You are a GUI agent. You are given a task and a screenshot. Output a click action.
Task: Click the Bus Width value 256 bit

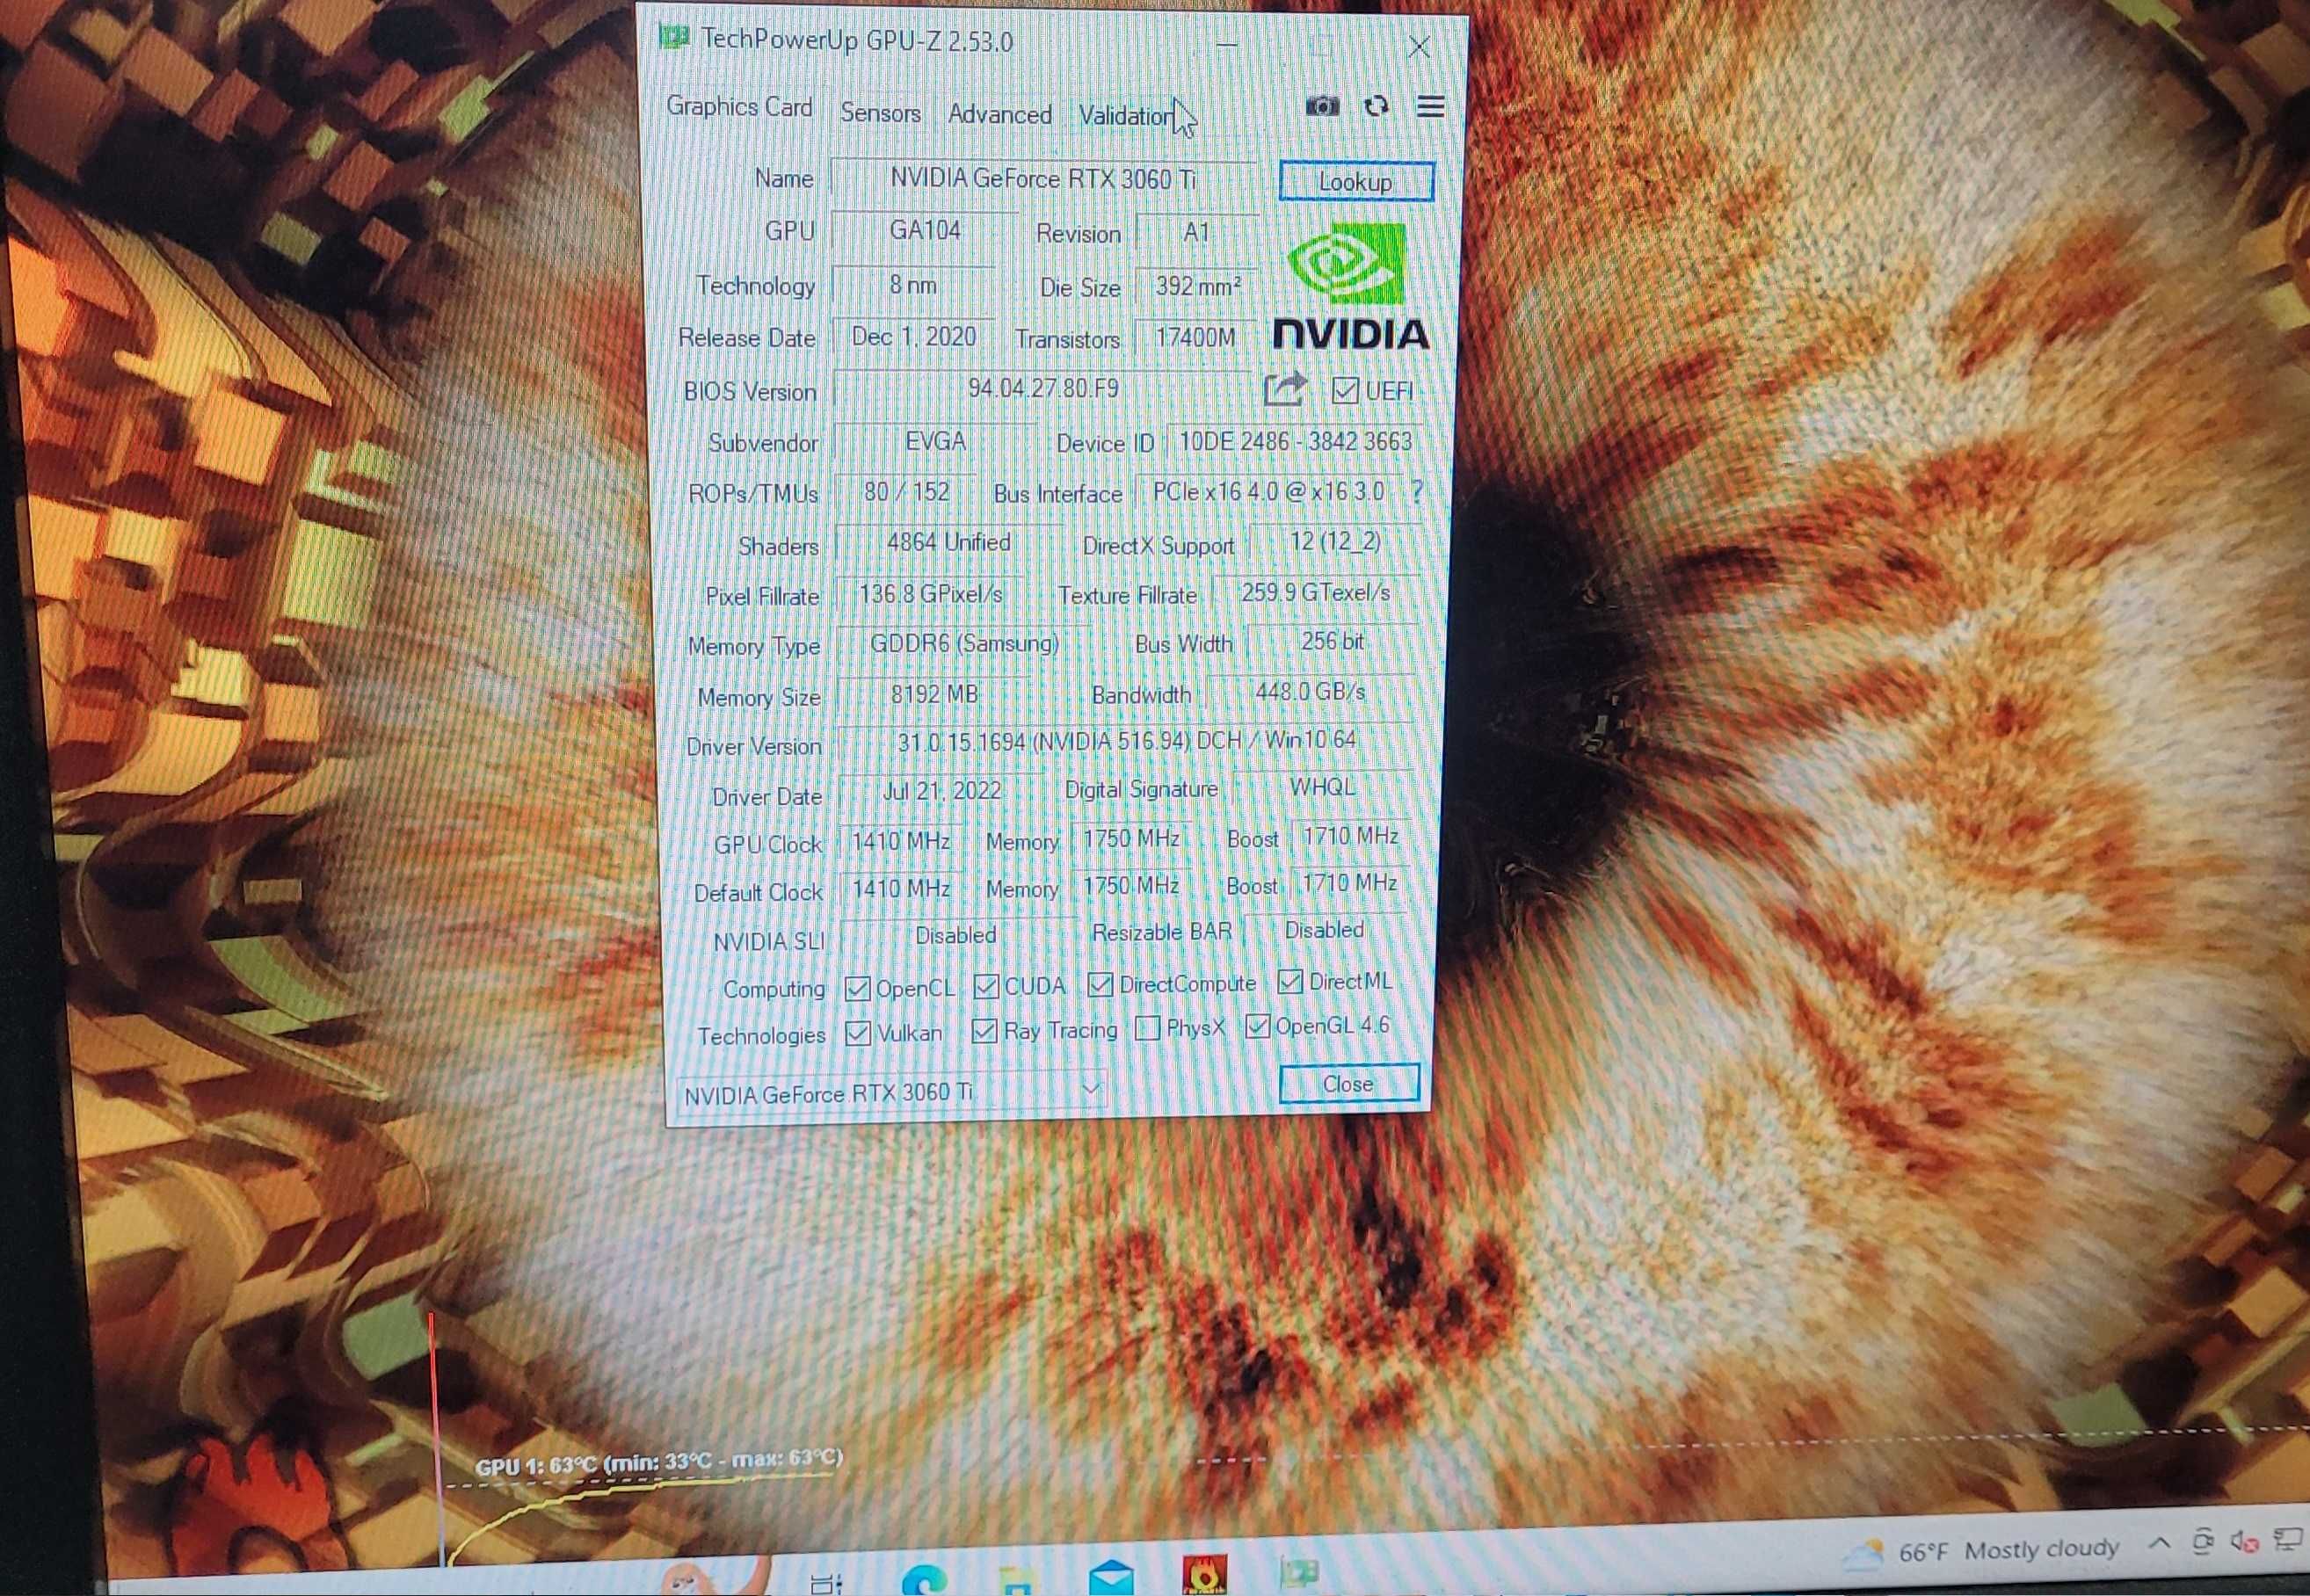[1332, 641]
